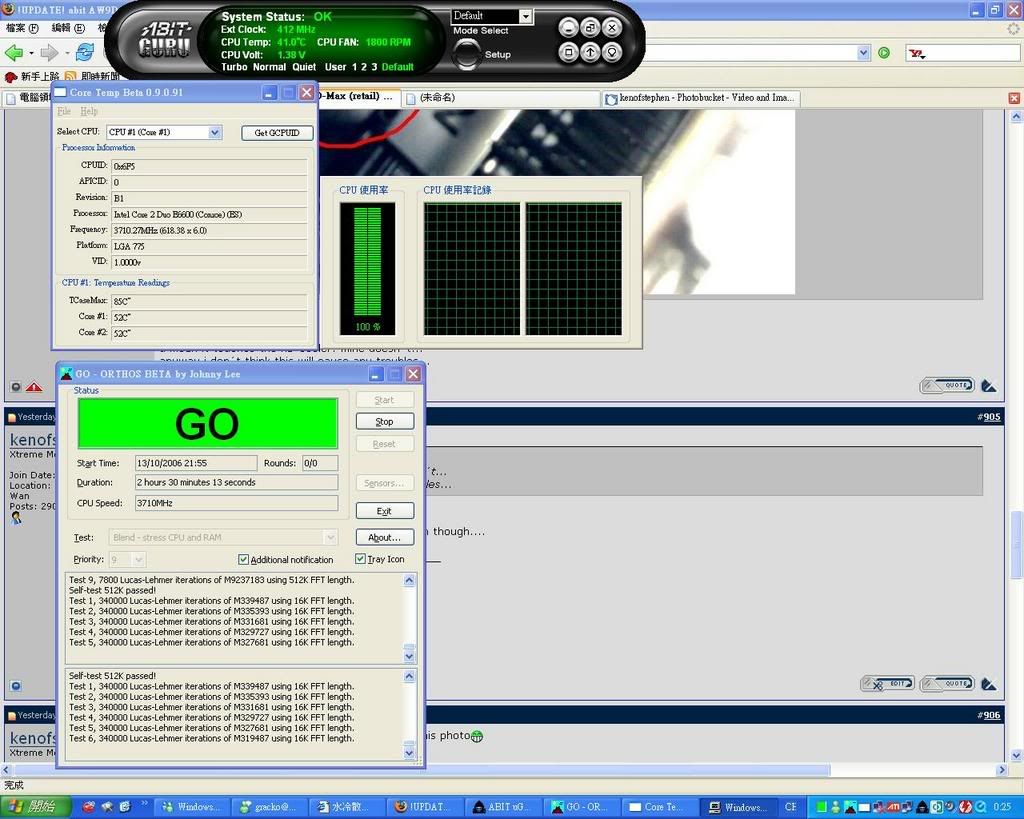Switch to the GO - ORTHOS taskbar item
The image size is (1024, 819).
(580, 807)
